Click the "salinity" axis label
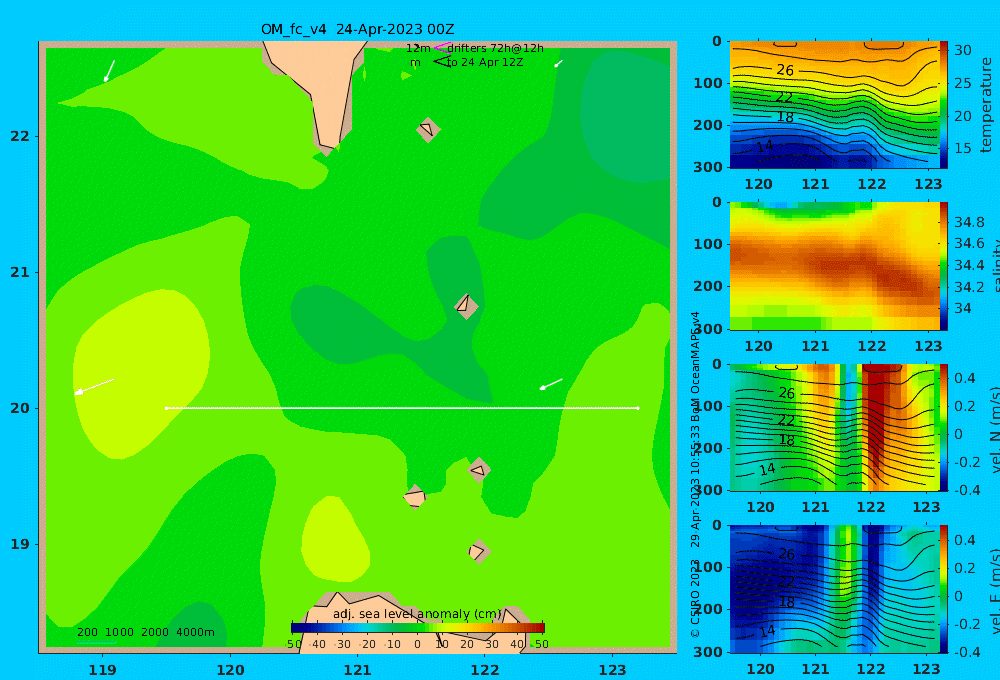Screen dimensions: 1000x680 994,266
